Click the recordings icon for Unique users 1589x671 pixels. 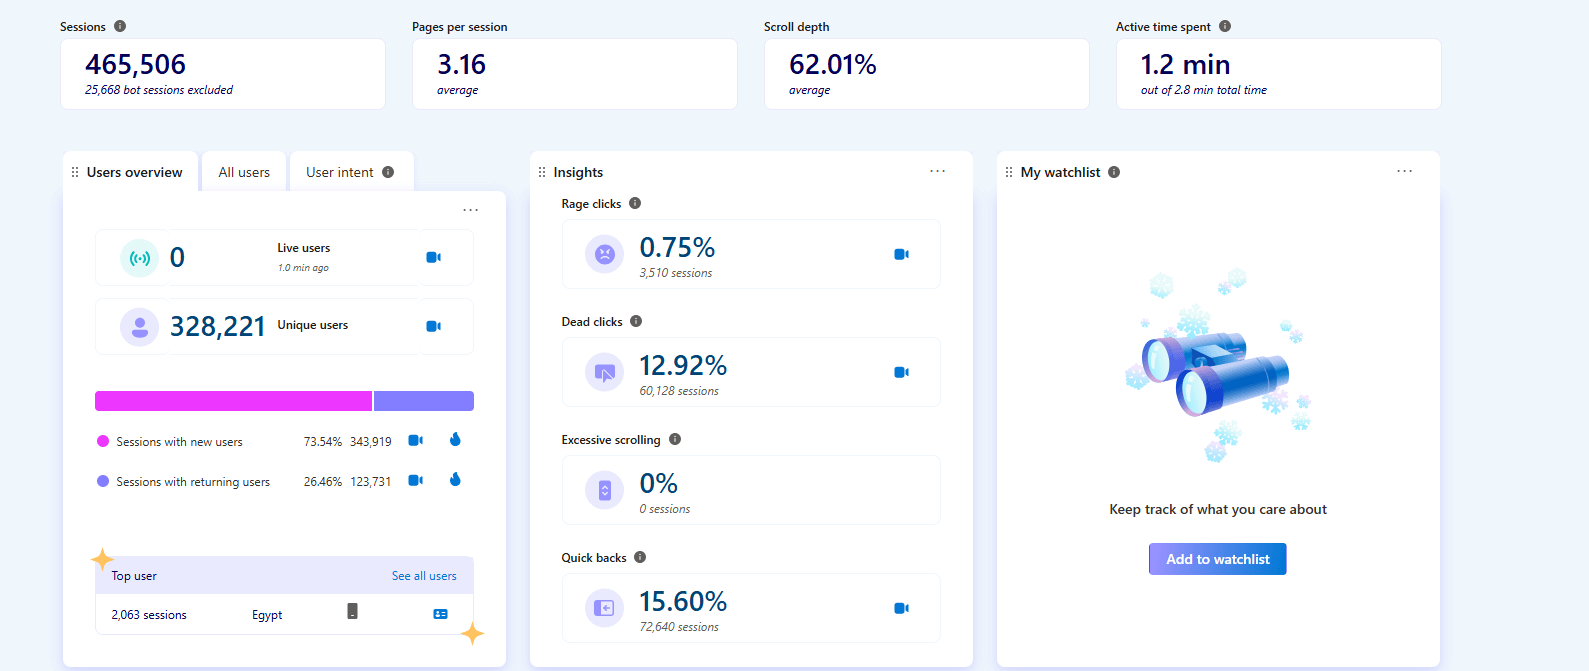(433, 327)
